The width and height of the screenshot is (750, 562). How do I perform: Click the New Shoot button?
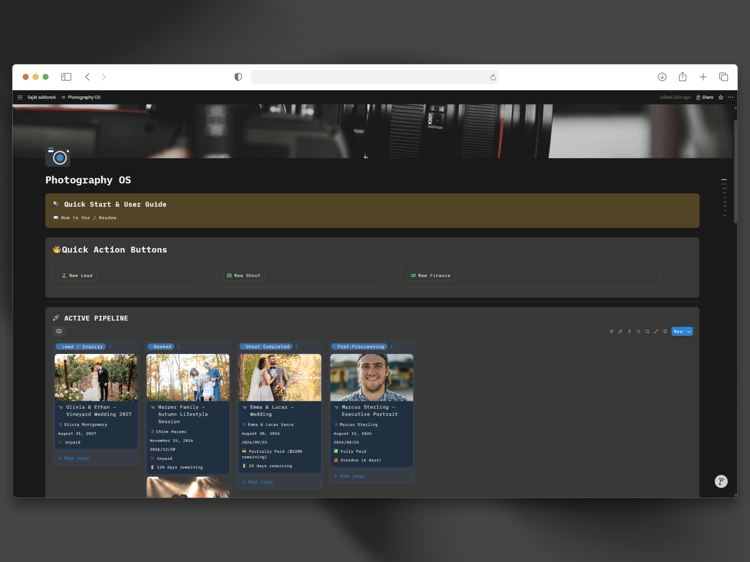(x=244, y=275)
